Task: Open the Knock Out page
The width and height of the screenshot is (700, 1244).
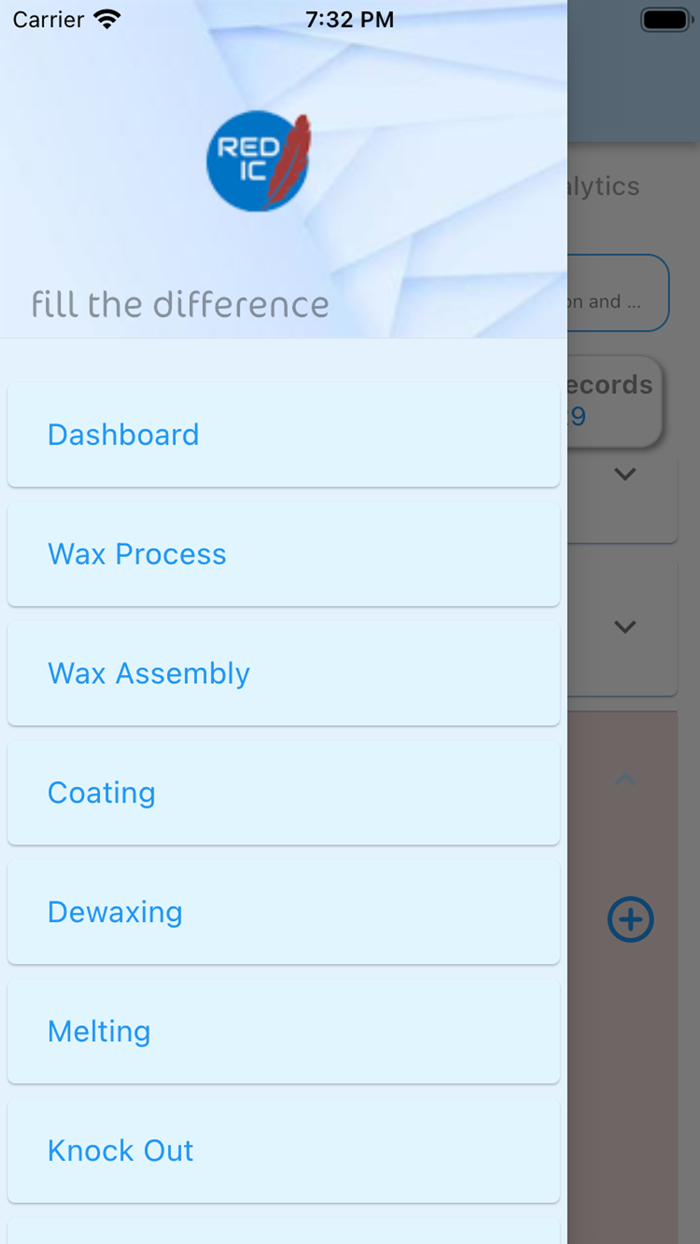Action: click(283, 1151)
